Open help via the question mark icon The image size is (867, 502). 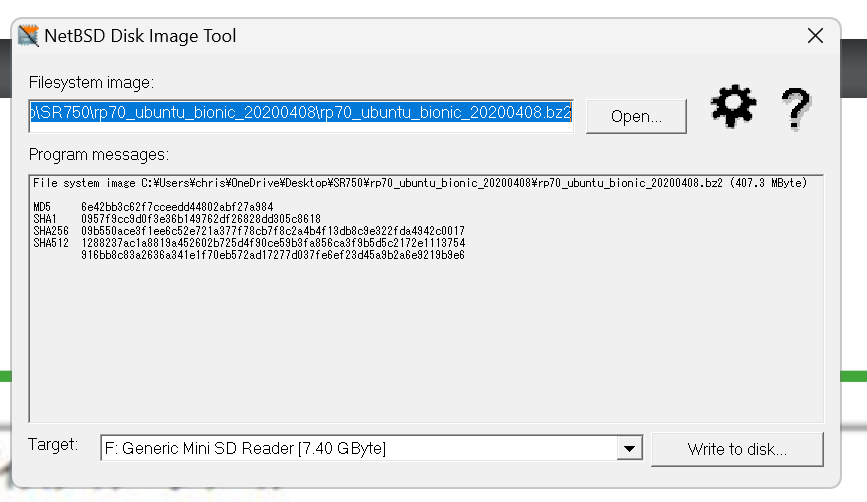(x=796, y=109)
